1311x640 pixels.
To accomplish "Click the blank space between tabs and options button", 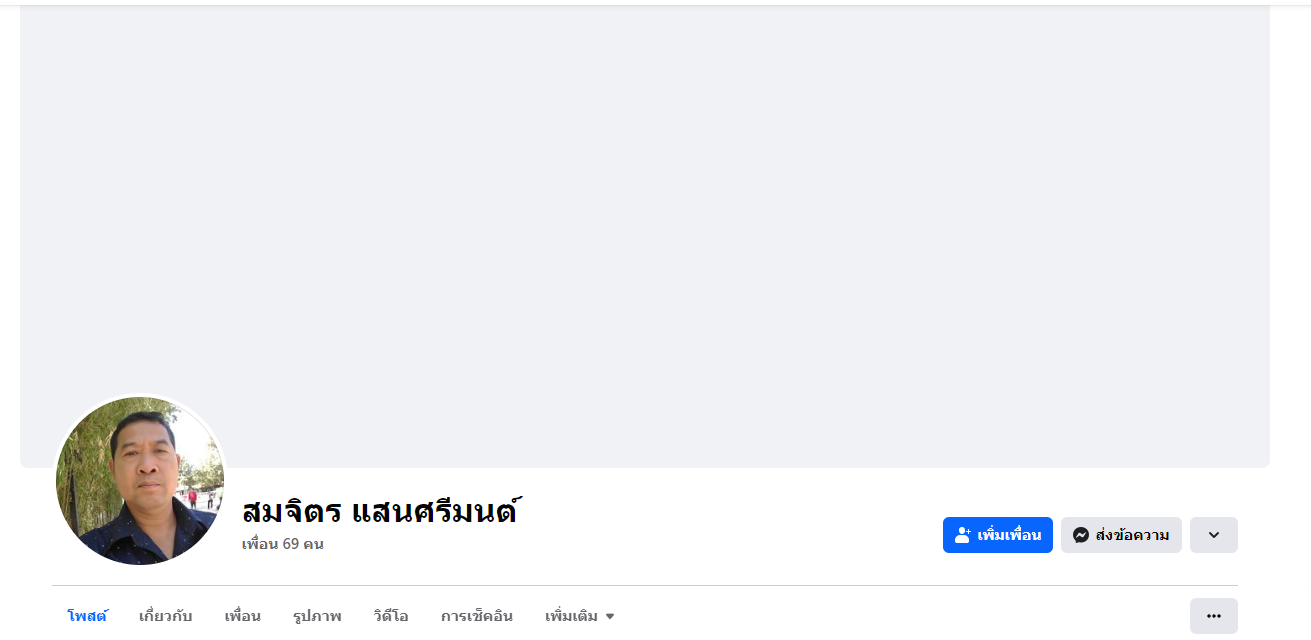I will point(900,616).
